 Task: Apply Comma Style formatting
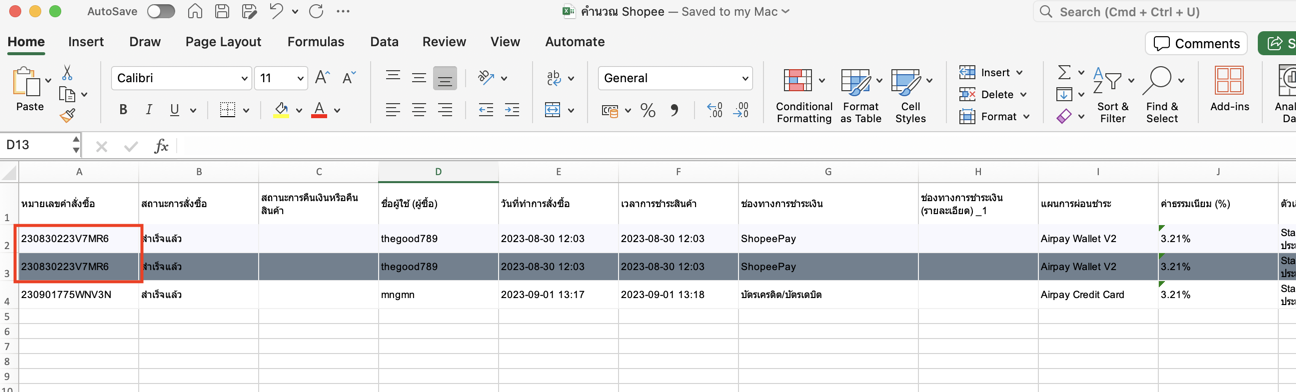(674, 111)
